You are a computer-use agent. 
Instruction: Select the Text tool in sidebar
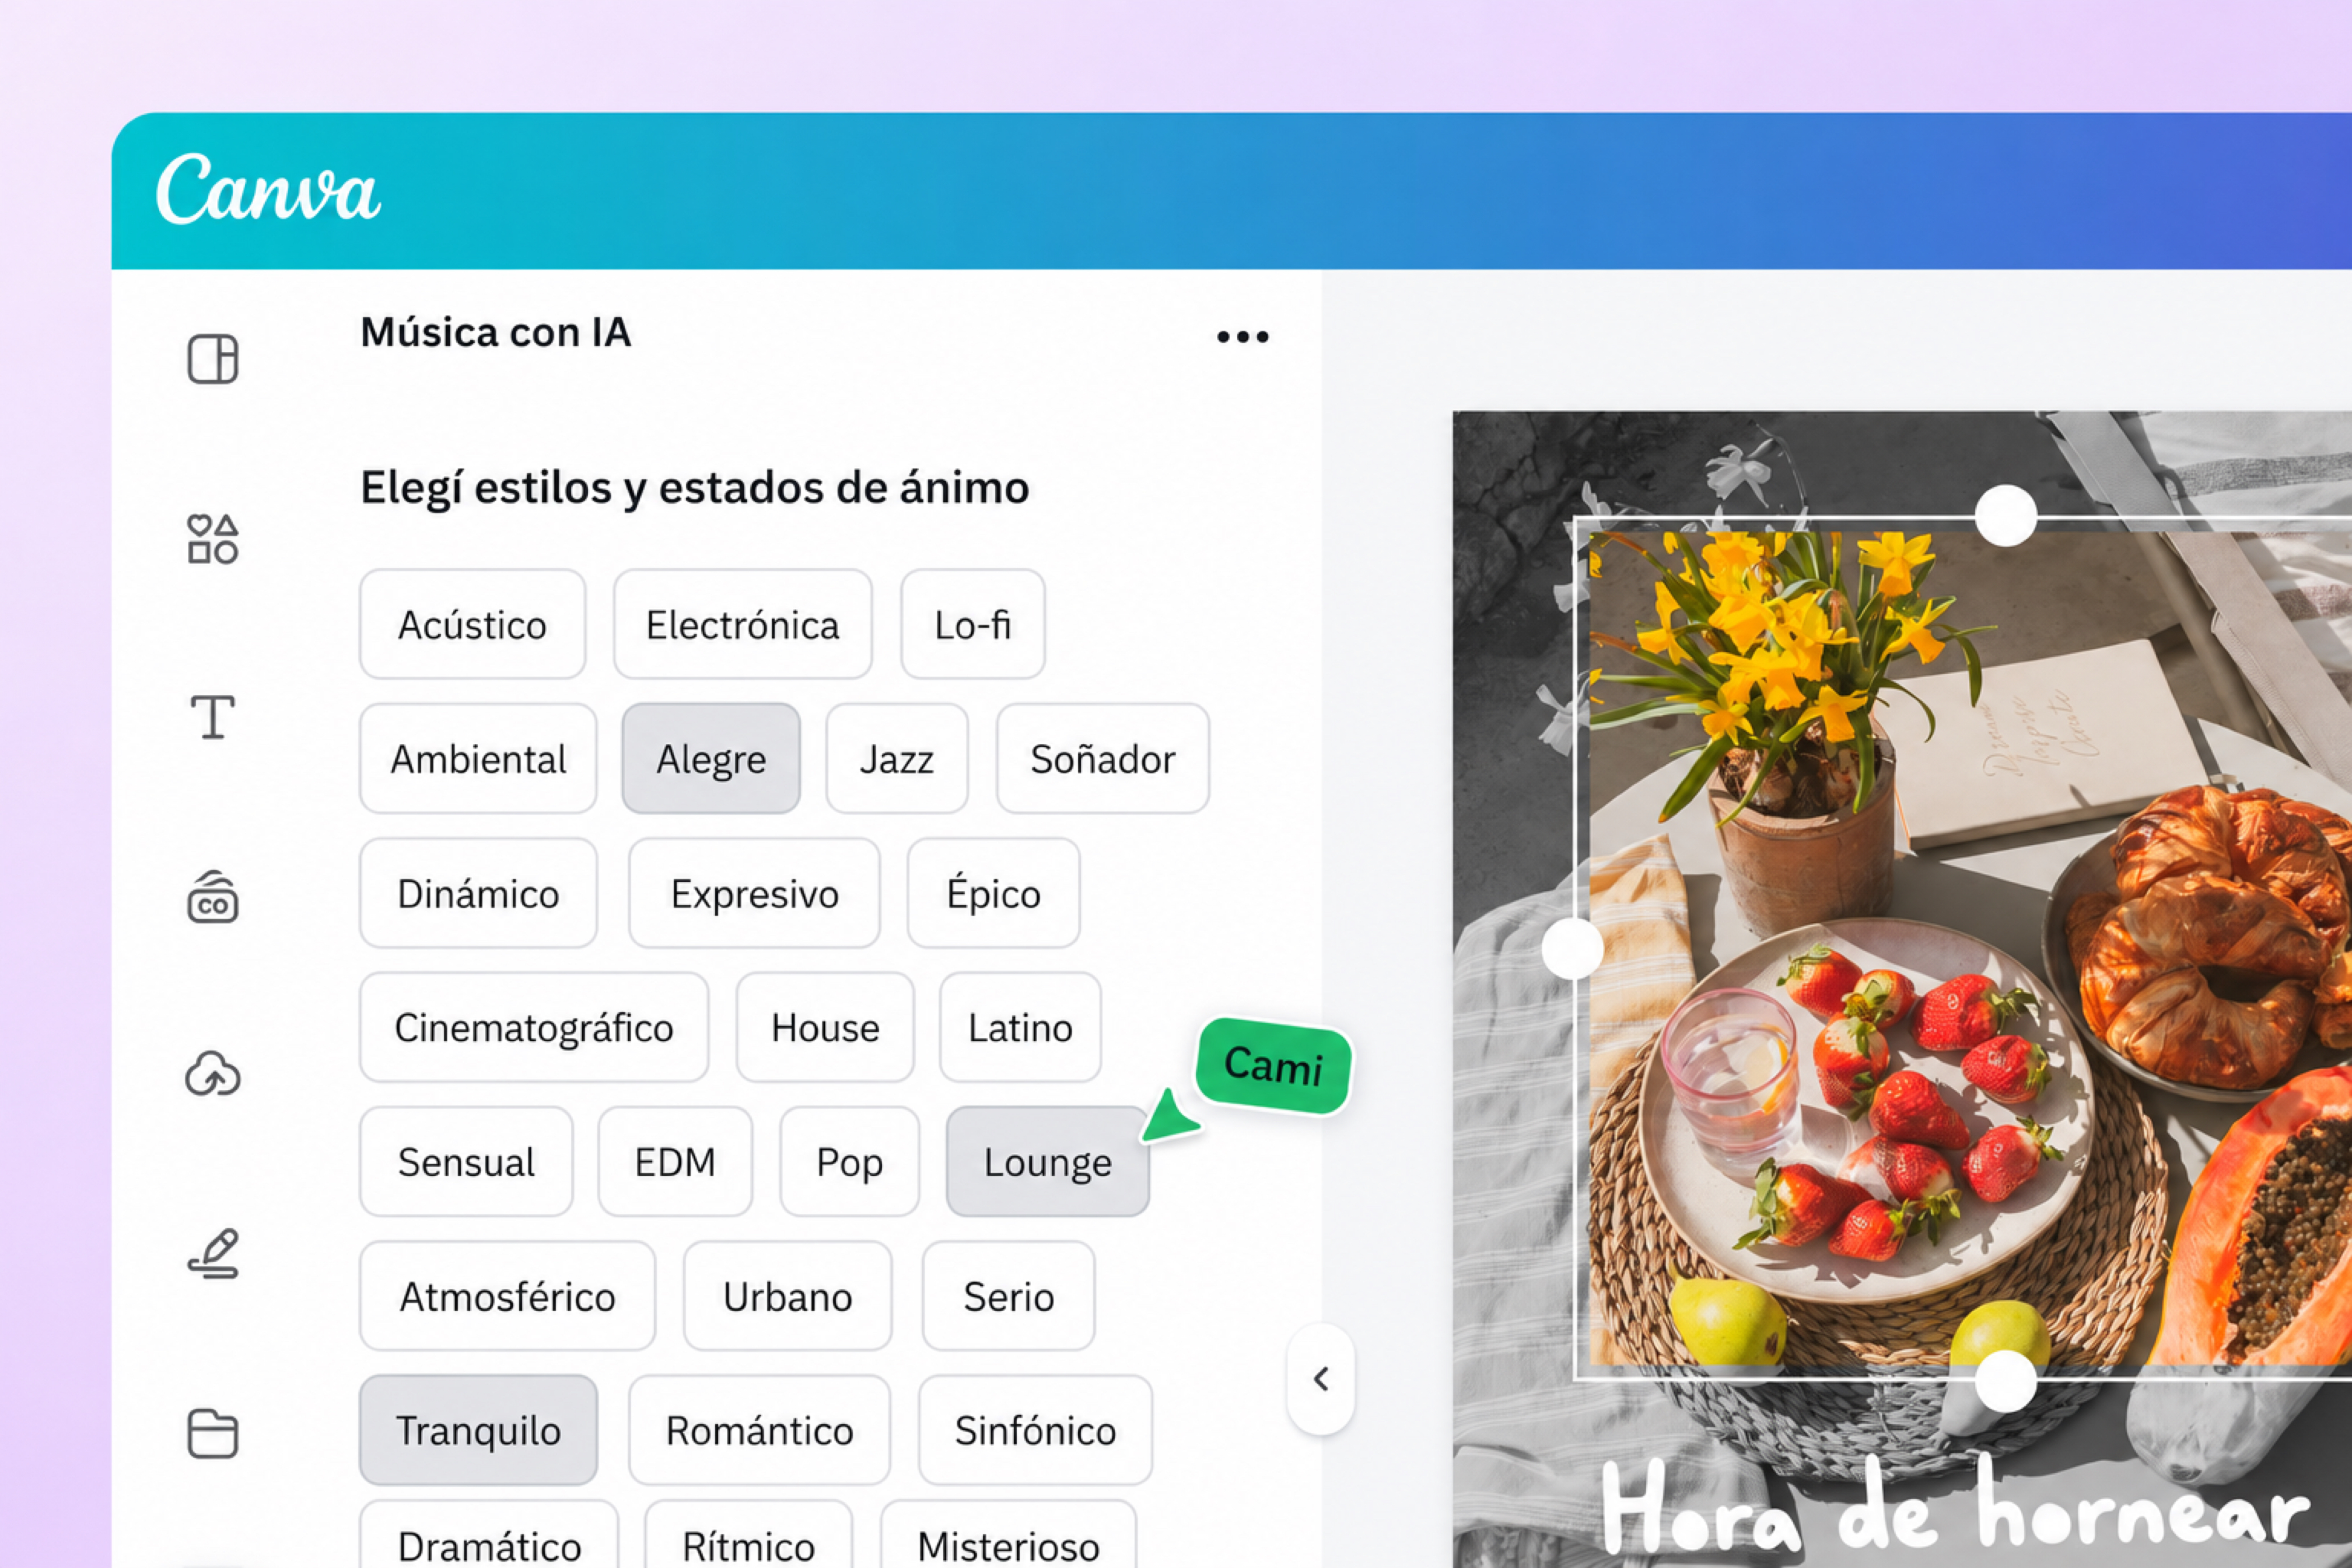pos(213,717)
